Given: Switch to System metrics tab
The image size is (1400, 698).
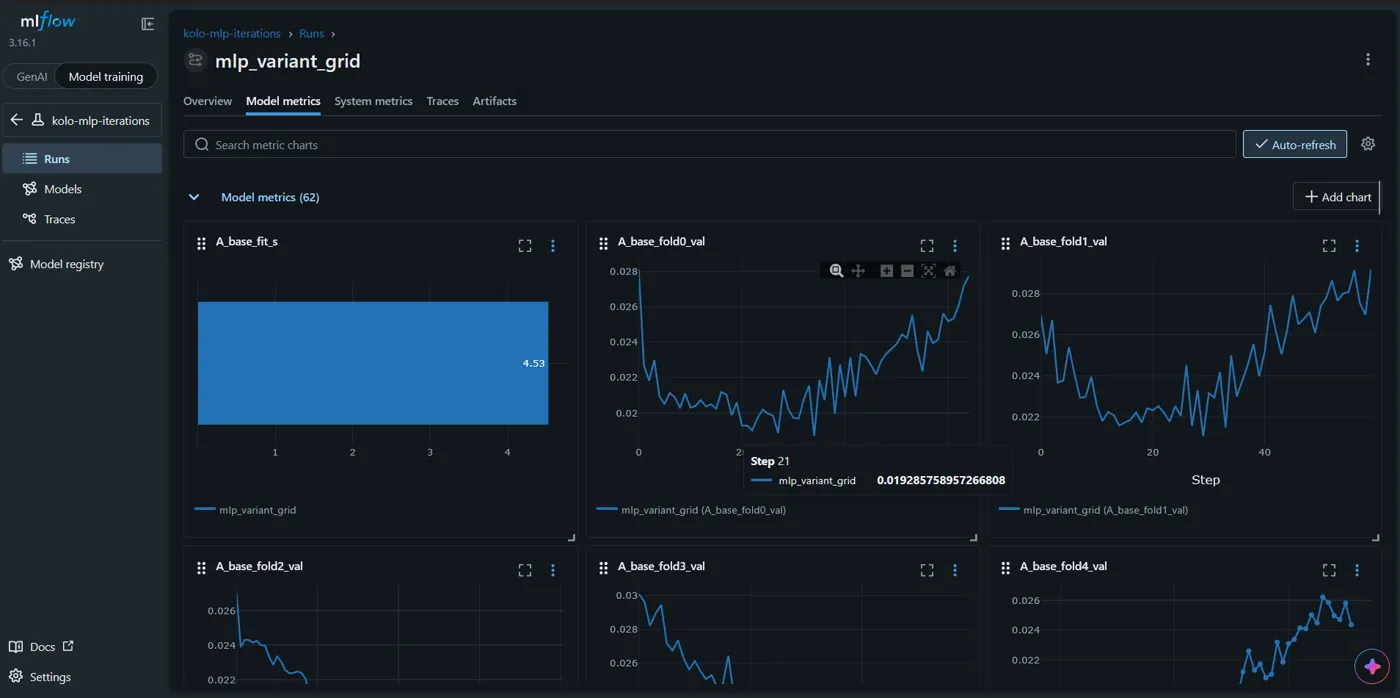Looking at the screenshot, I should pyautogui.click(x=373, y=101).
